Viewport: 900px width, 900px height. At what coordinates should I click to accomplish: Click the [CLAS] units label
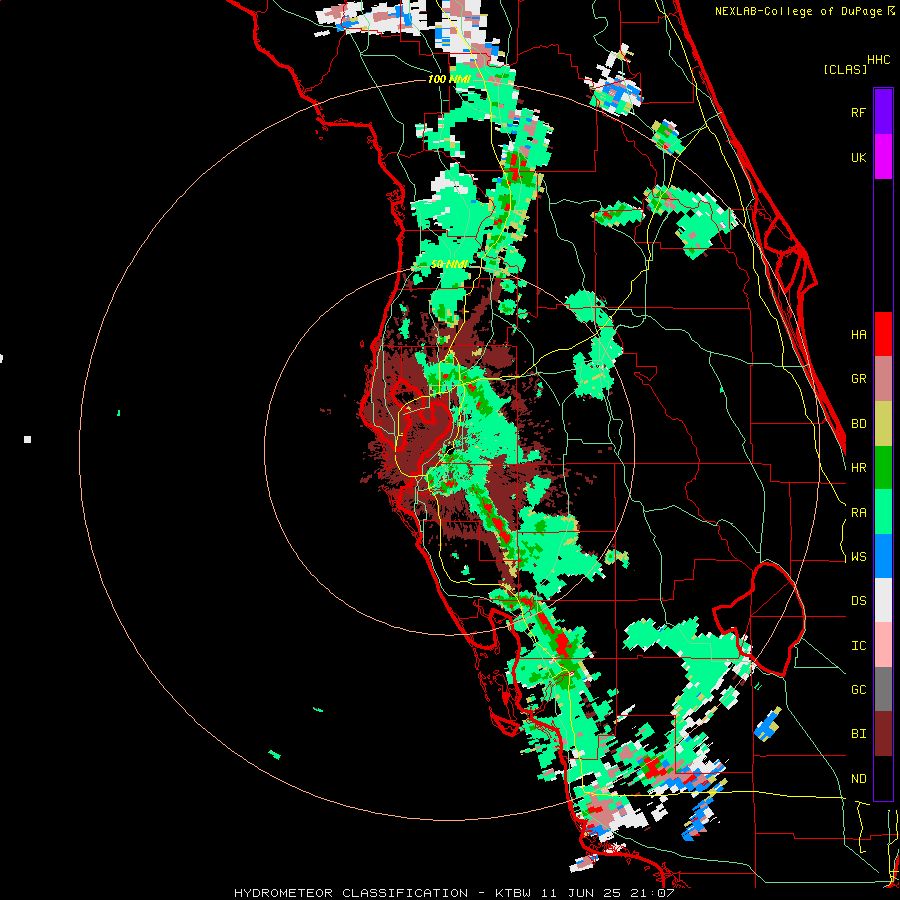845,69
